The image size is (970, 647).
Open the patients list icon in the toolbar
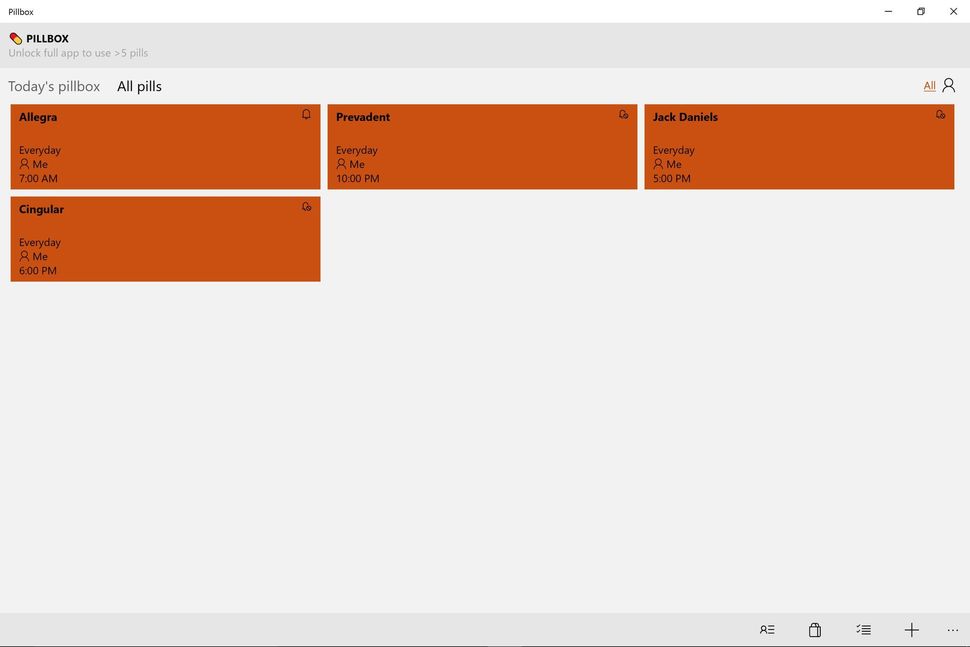point(767,629)
